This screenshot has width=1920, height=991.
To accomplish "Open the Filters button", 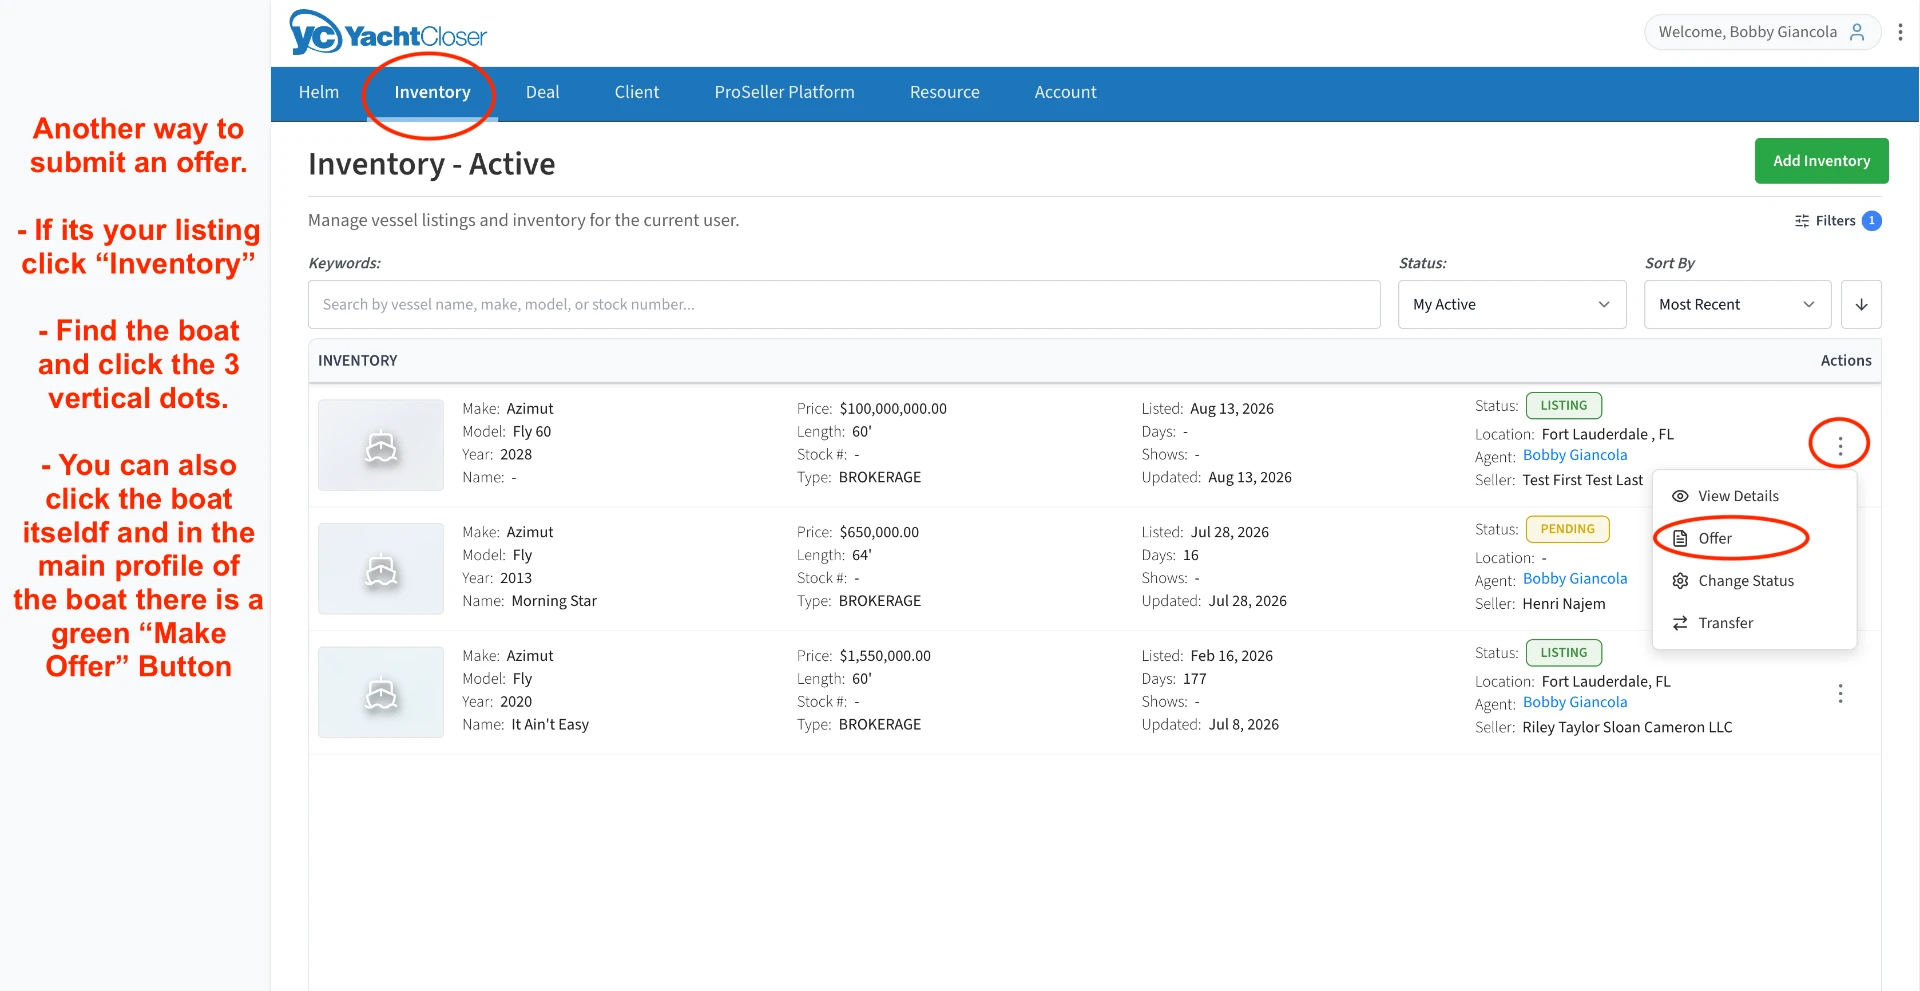I will (1837, 221).
